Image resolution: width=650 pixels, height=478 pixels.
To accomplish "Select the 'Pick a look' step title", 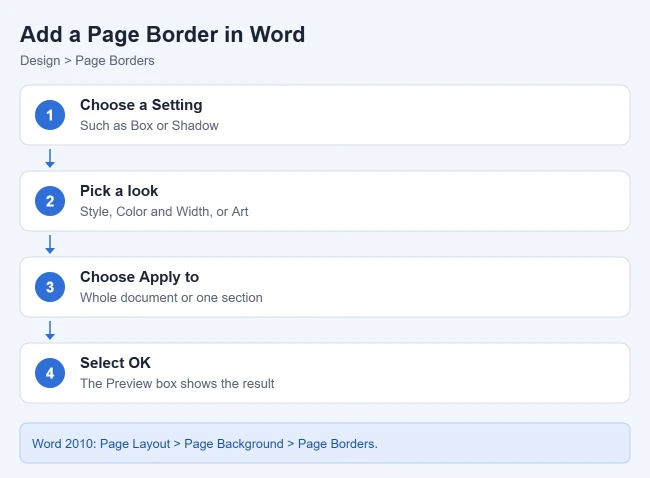I will coord(119,191).
